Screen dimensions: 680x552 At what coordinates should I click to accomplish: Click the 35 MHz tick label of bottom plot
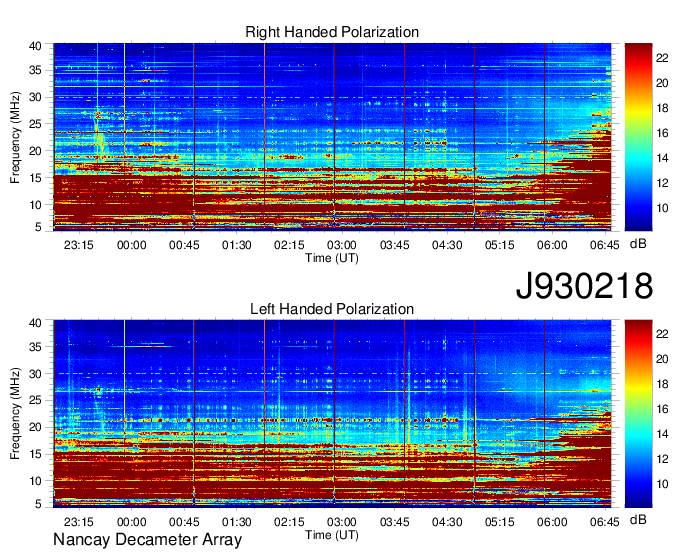[x=36, y=347]
